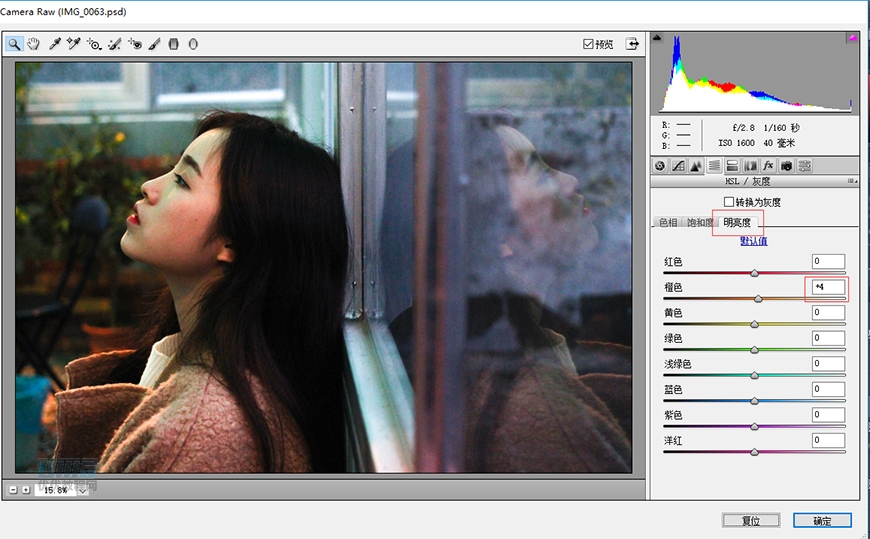Click the 默认值 link

coord(753,241)
